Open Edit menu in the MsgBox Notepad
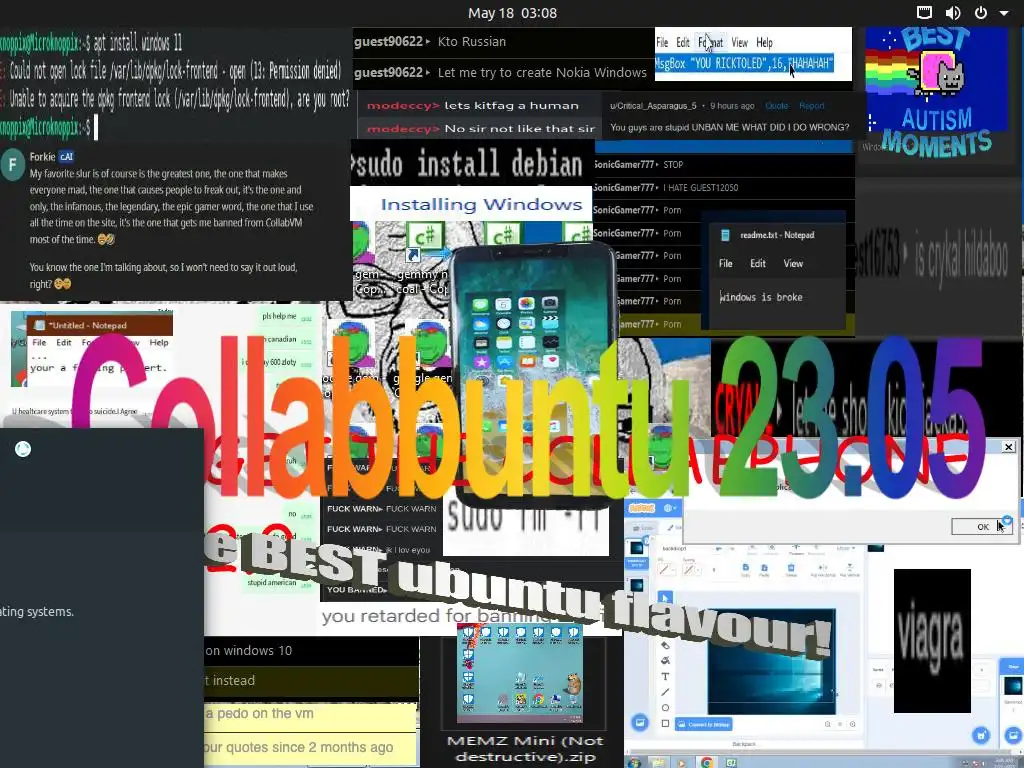 [682, 42]
